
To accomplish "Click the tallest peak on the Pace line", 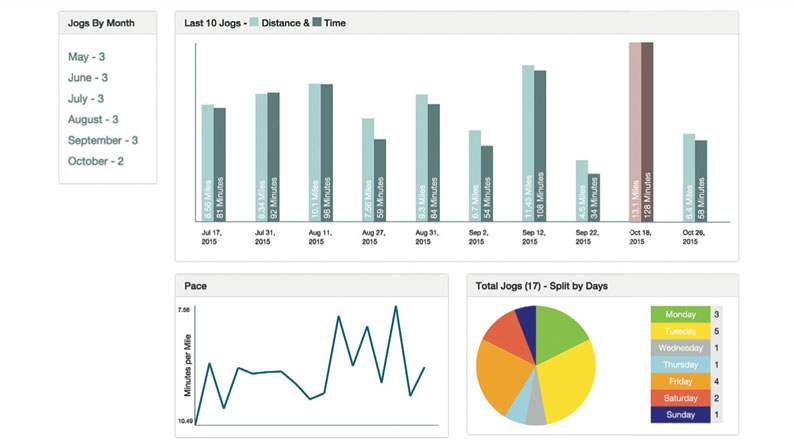I will [395, 307].
